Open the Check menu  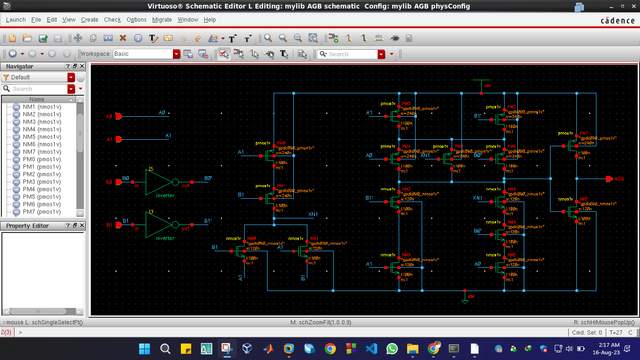point(112,20)
